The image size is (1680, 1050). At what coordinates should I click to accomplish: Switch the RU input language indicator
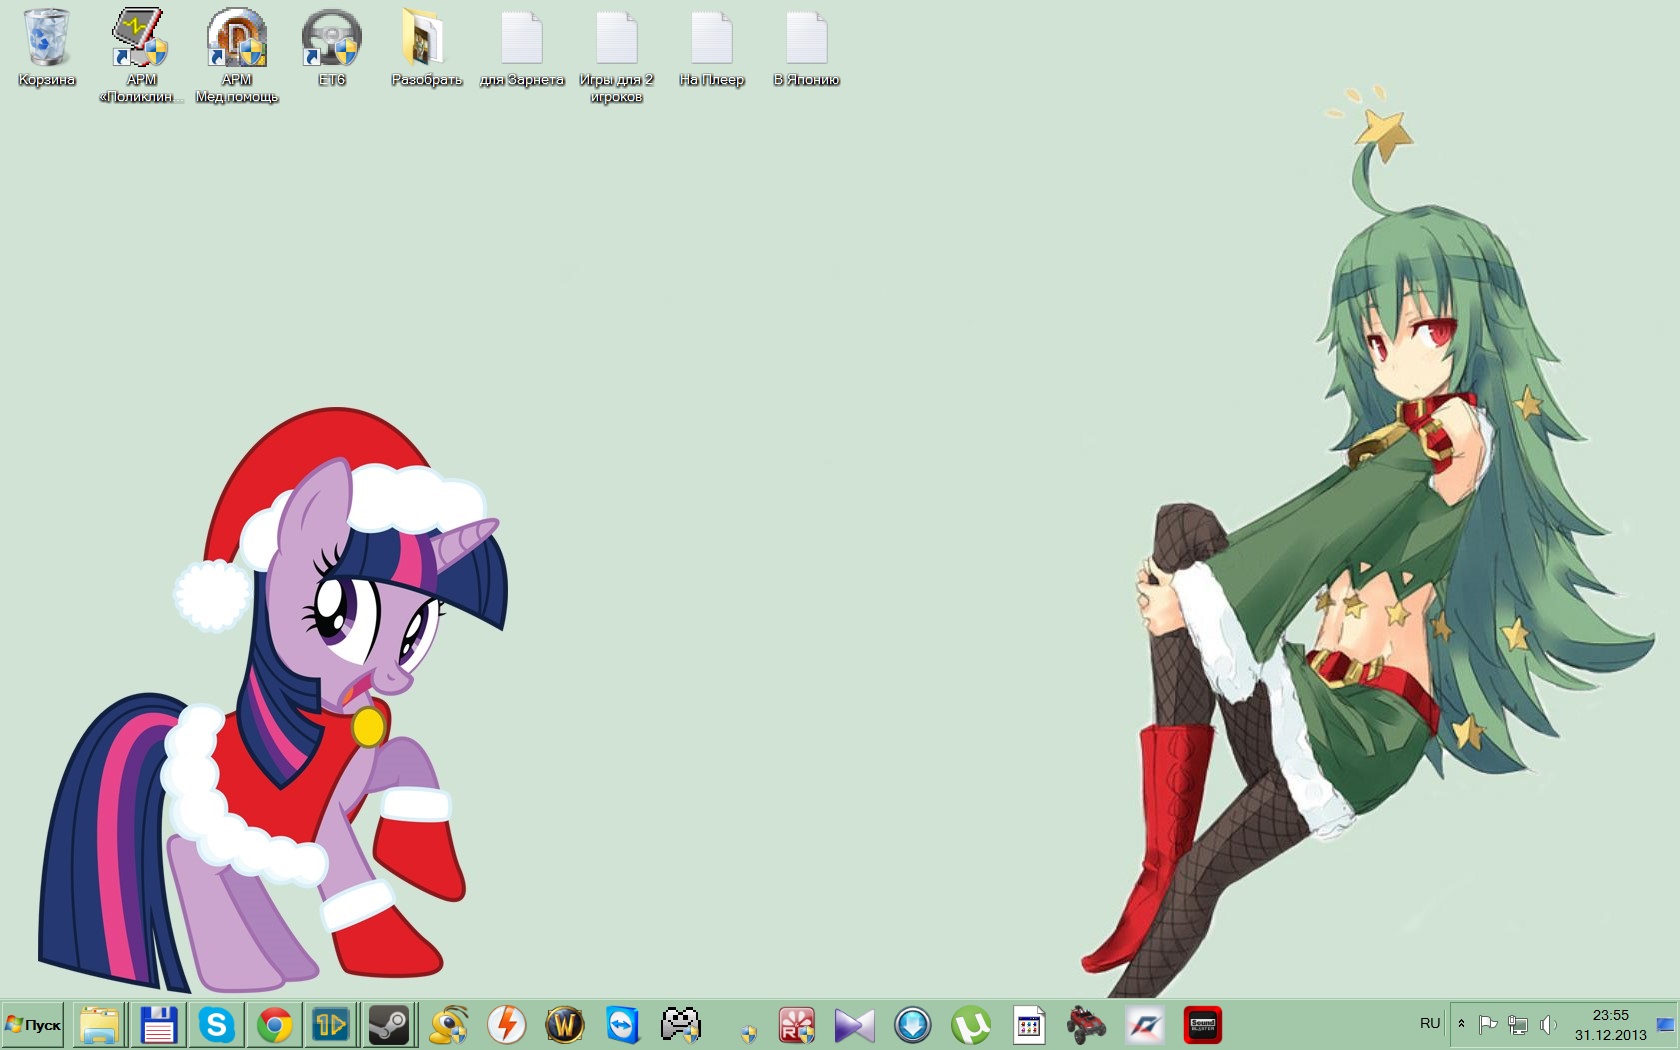pyautogui.click(x=1430, y=1024)
